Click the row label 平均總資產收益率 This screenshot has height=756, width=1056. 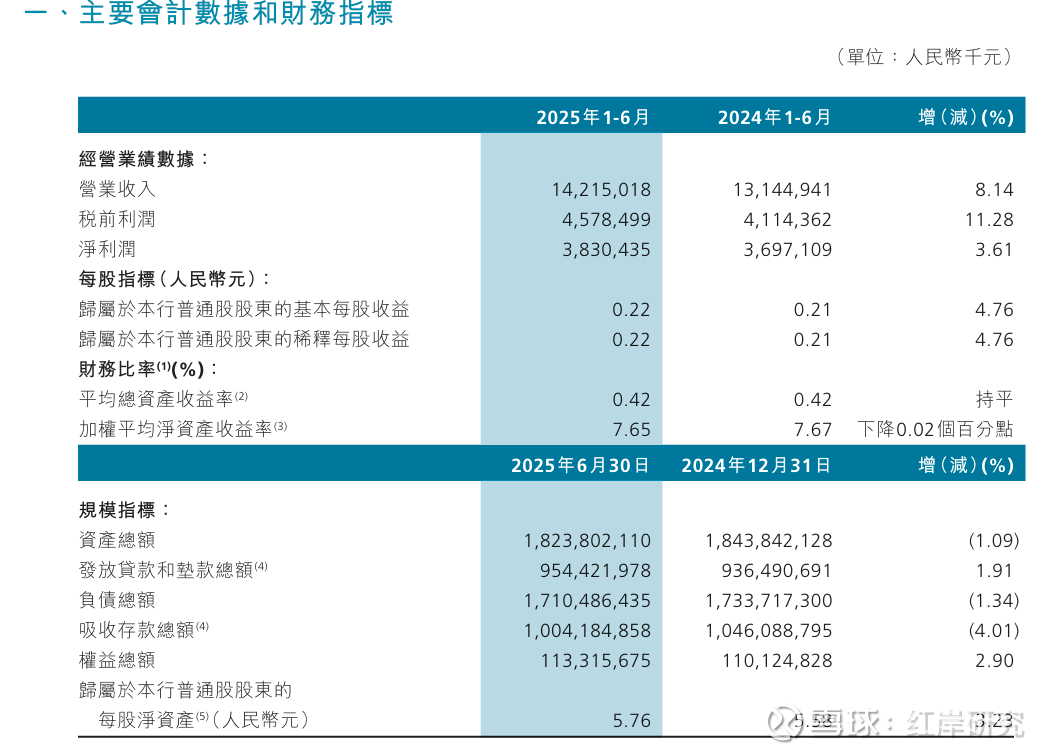(x=156, y=399)
